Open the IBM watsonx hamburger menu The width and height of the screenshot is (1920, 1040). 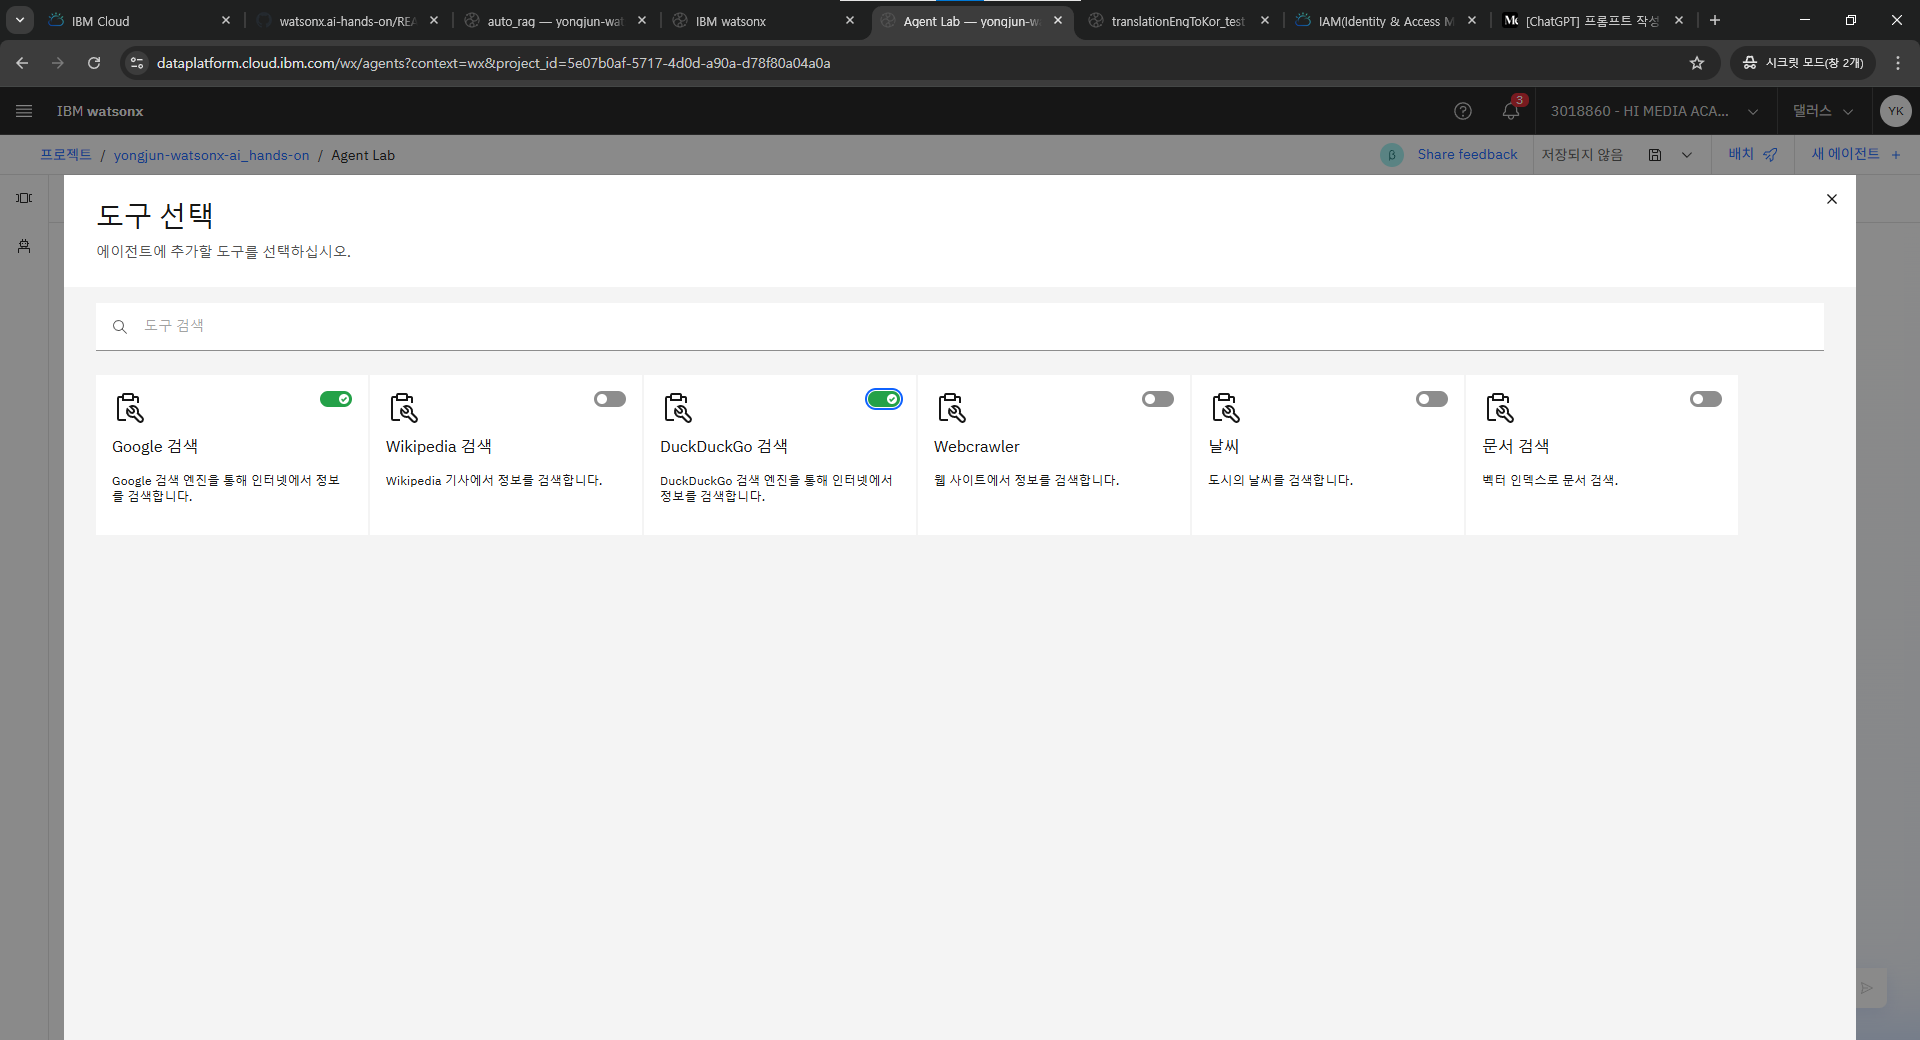tap(24, 111)
